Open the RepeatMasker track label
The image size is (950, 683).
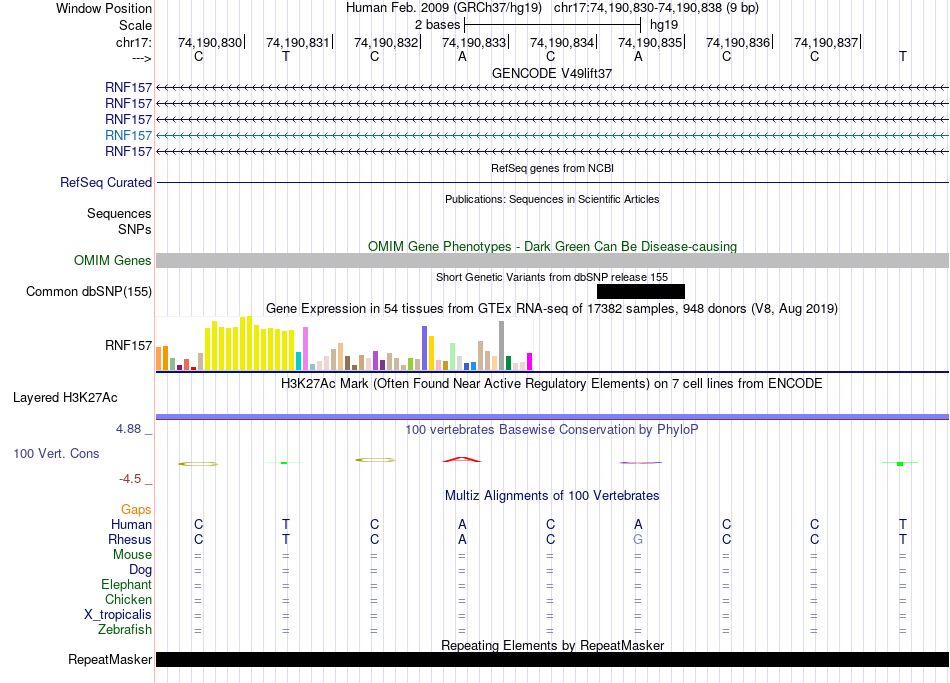(110, 659)
